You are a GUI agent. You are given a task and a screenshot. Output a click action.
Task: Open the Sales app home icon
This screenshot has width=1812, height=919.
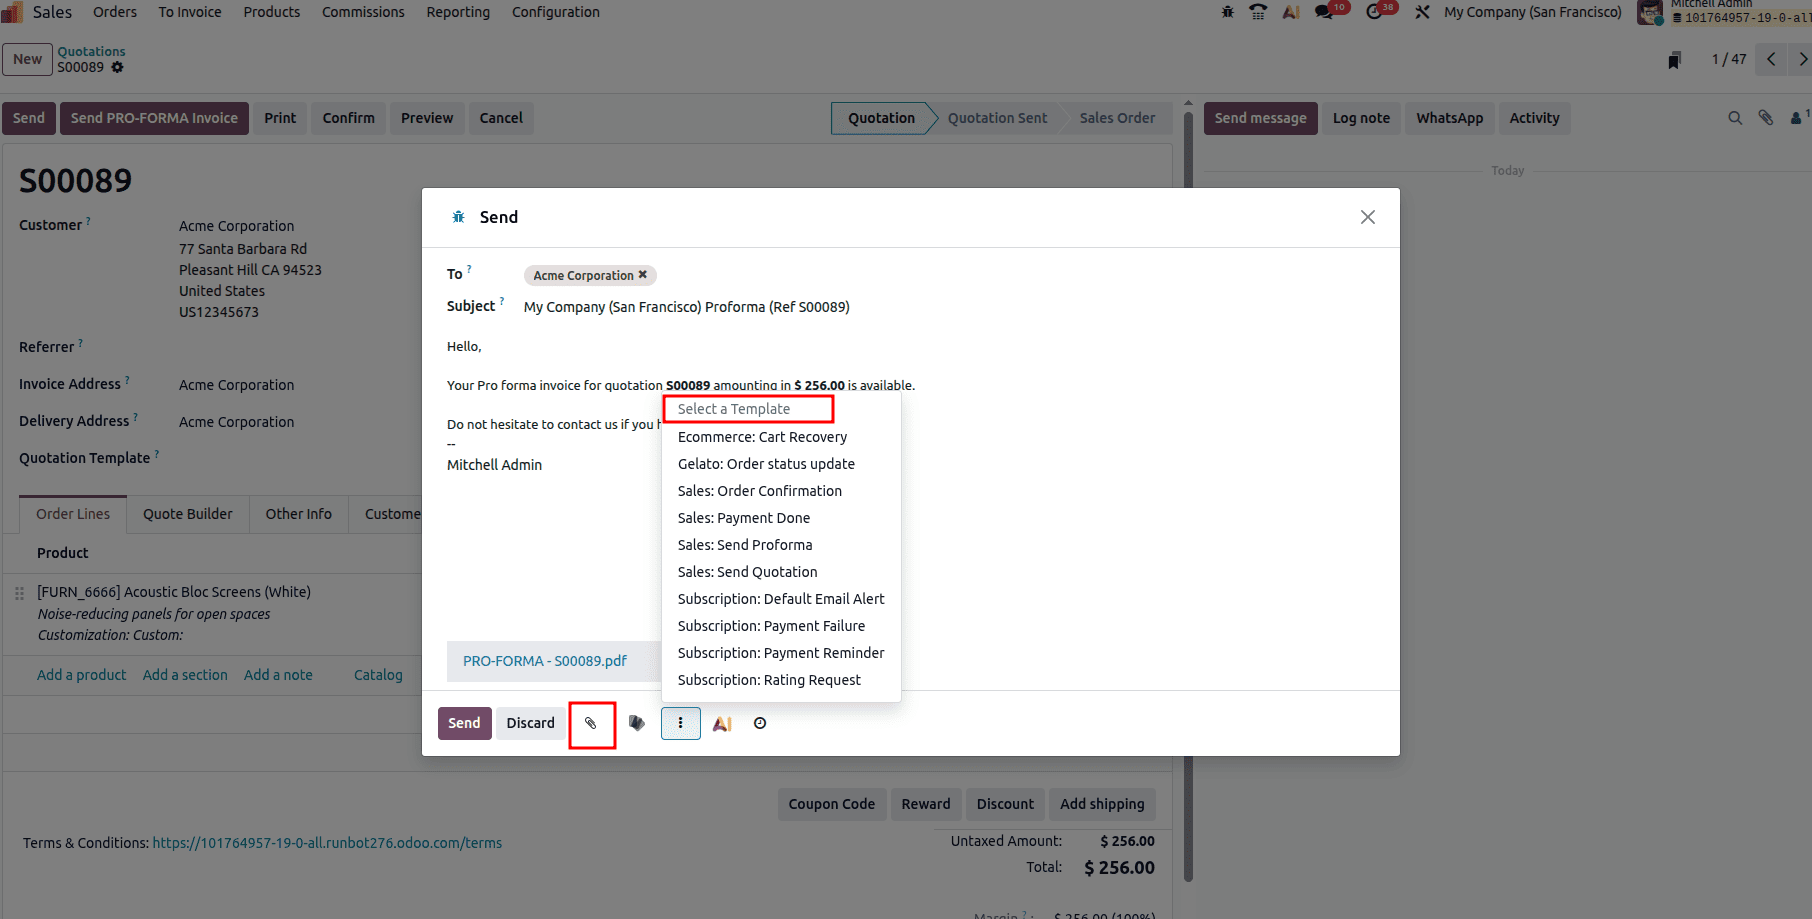(x=12, y=12)
